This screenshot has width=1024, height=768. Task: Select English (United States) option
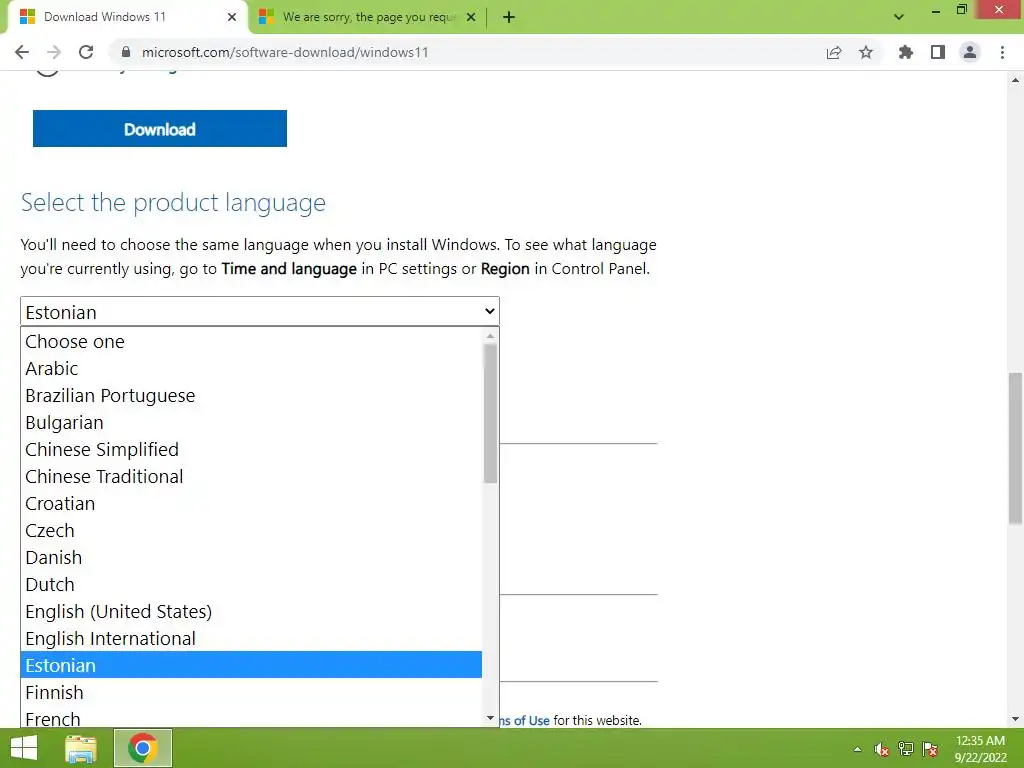[x=251, y=611]
